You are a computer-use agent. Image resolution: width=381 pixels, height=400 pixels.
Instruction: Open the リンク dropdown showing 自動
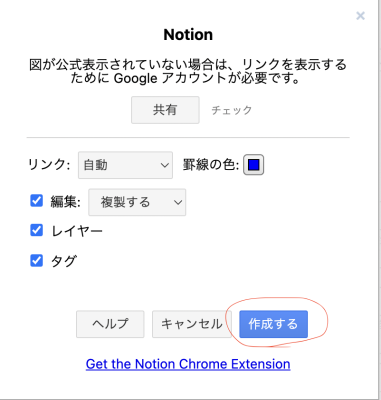(x=125, y=165)
